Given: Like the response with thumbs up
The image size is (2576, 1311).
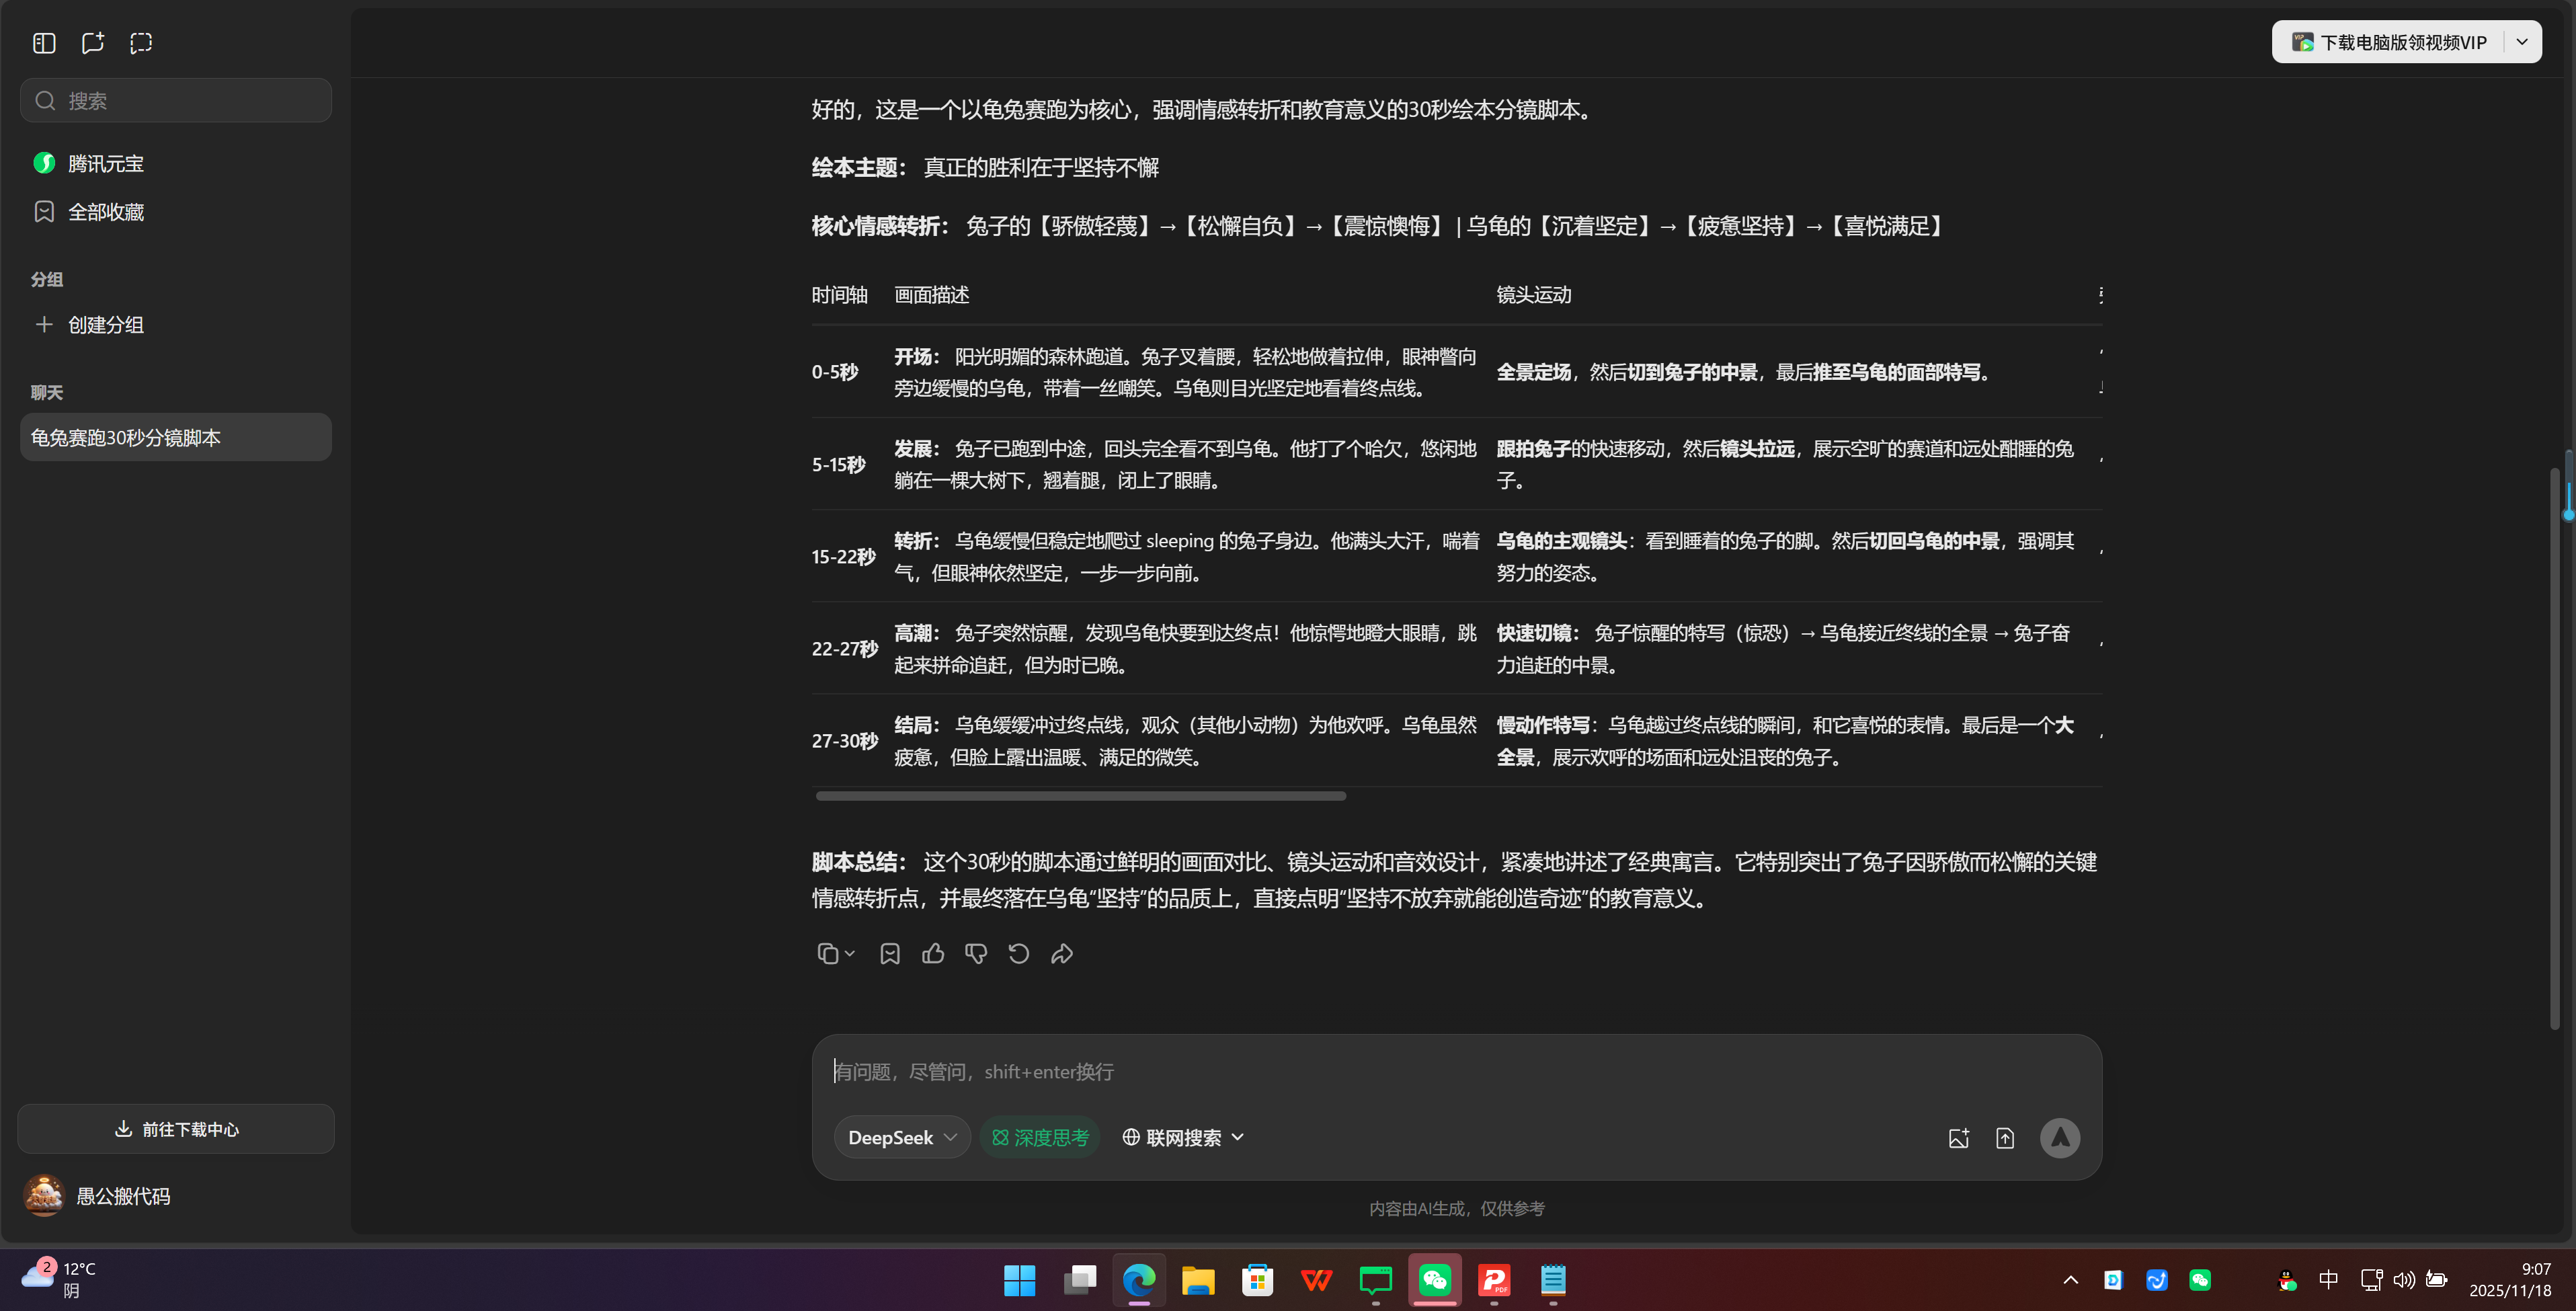Looking at the screenshot, I should pos(932,953).
